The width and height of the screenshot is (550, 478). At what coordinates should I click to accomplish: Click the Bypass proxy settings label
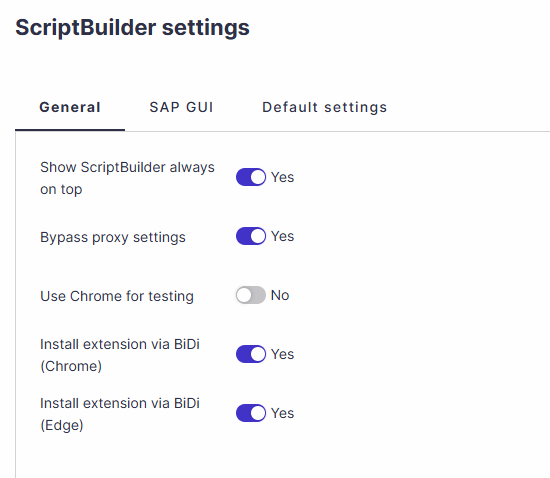(113, 237)
